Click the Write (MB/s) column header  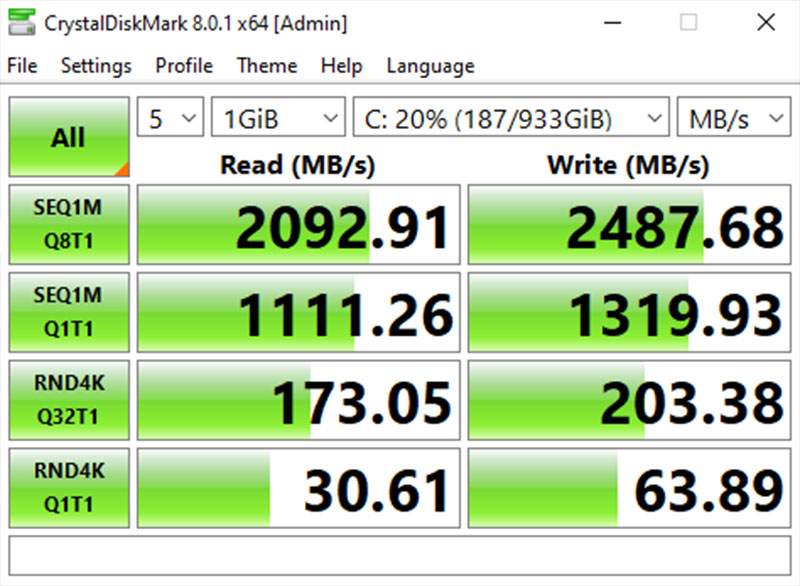(628, 165)
